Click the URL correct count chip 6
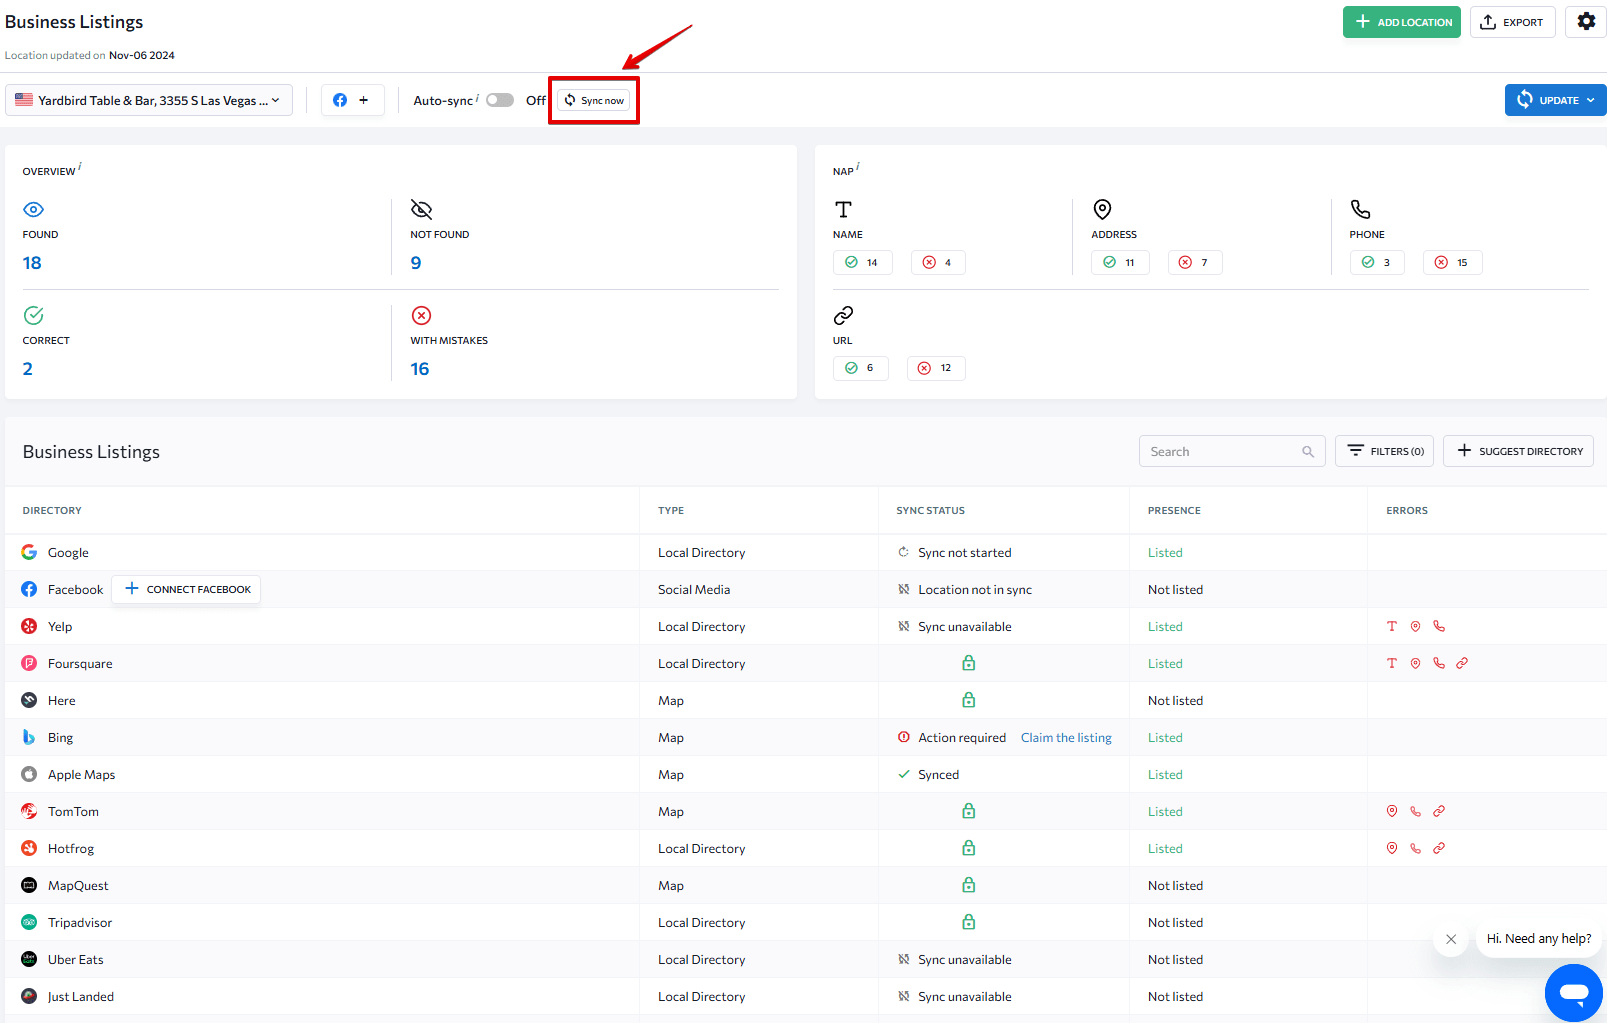 coord(860,368)
